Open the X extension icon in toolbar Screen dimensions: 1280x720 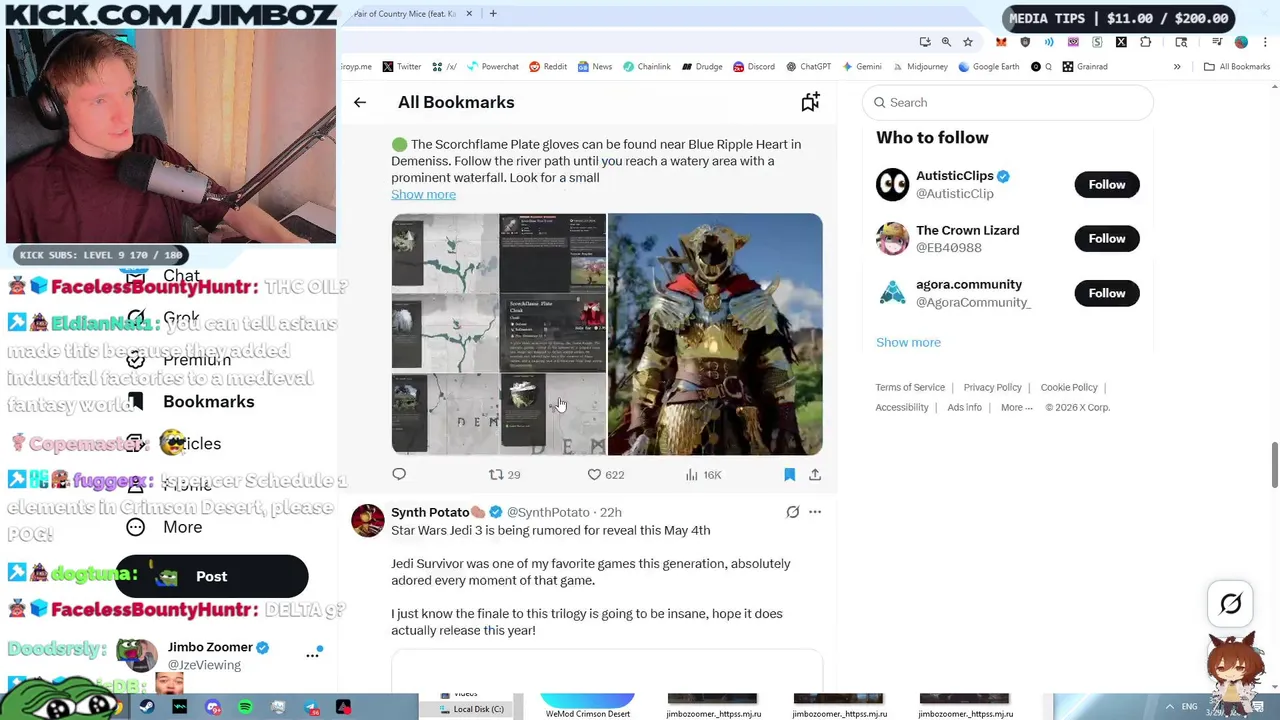click(x=1121, y=42)
